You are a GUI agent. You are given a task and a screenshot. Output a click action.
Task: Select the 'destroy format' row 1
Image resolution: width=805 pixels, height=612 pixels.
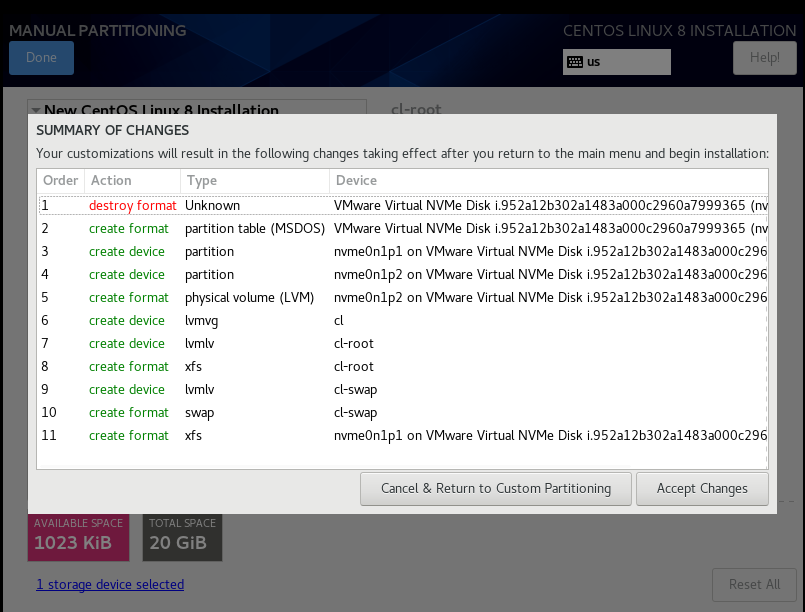coord(402,205)
